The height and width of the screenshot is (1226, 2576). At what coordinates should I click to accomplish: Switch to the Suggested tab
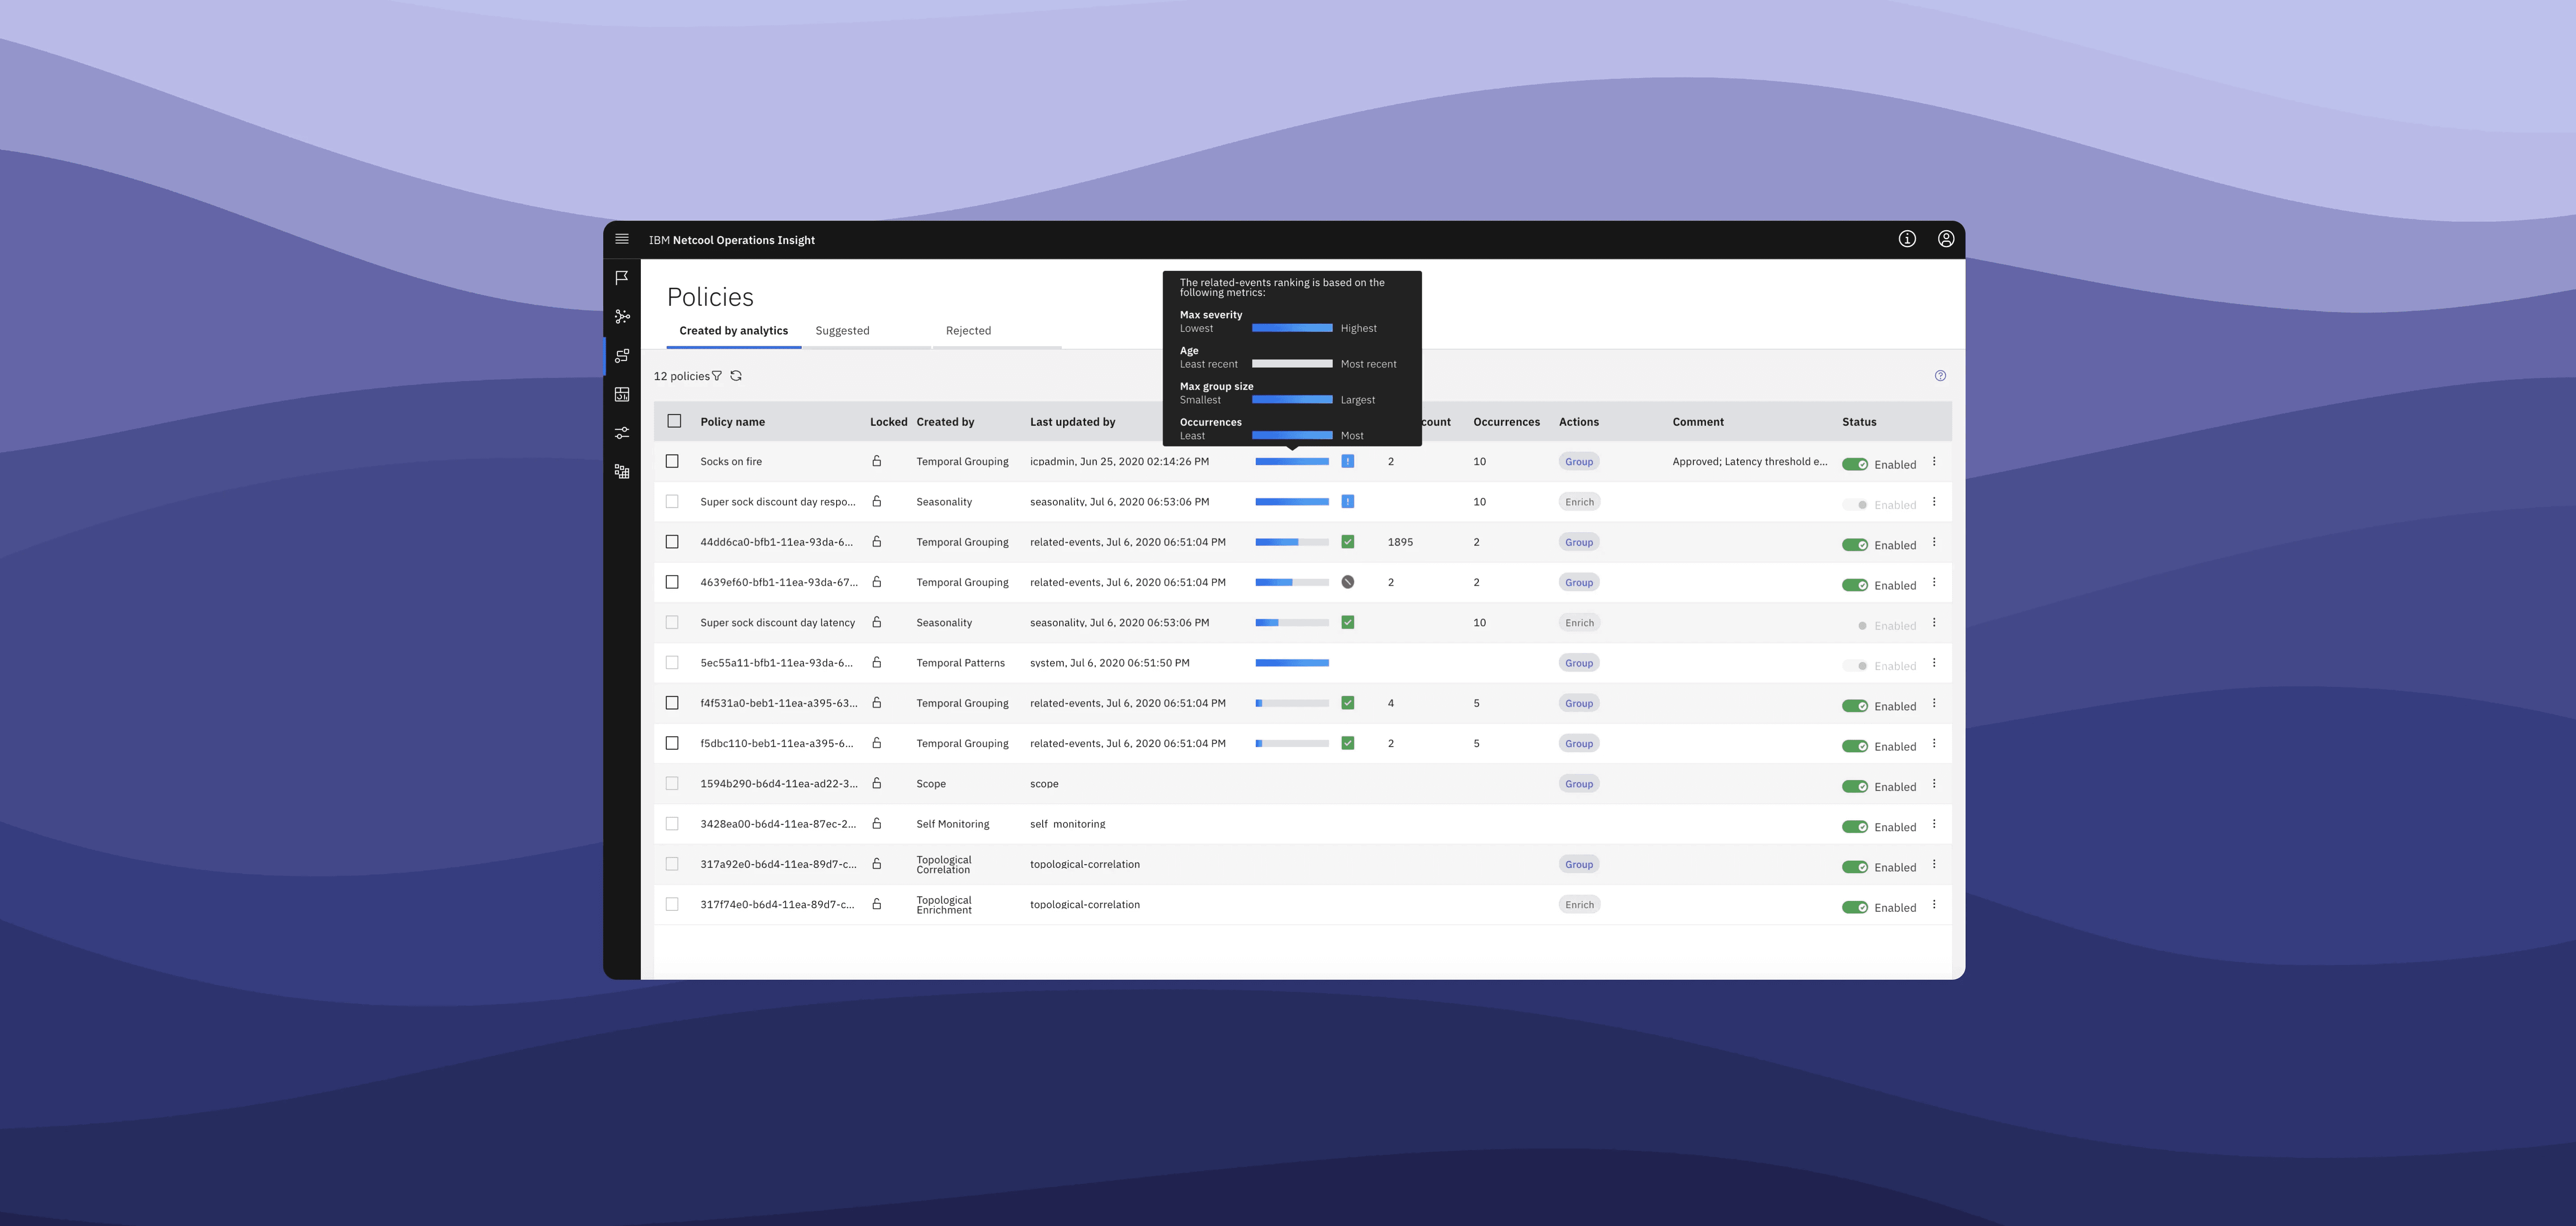(842, 331)
